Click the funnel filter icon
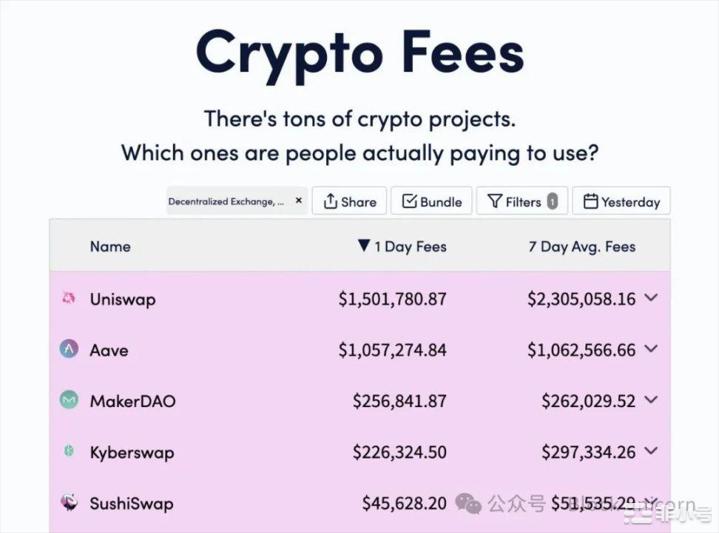Screen dimensions: 719x533 [x=494, y=201]
